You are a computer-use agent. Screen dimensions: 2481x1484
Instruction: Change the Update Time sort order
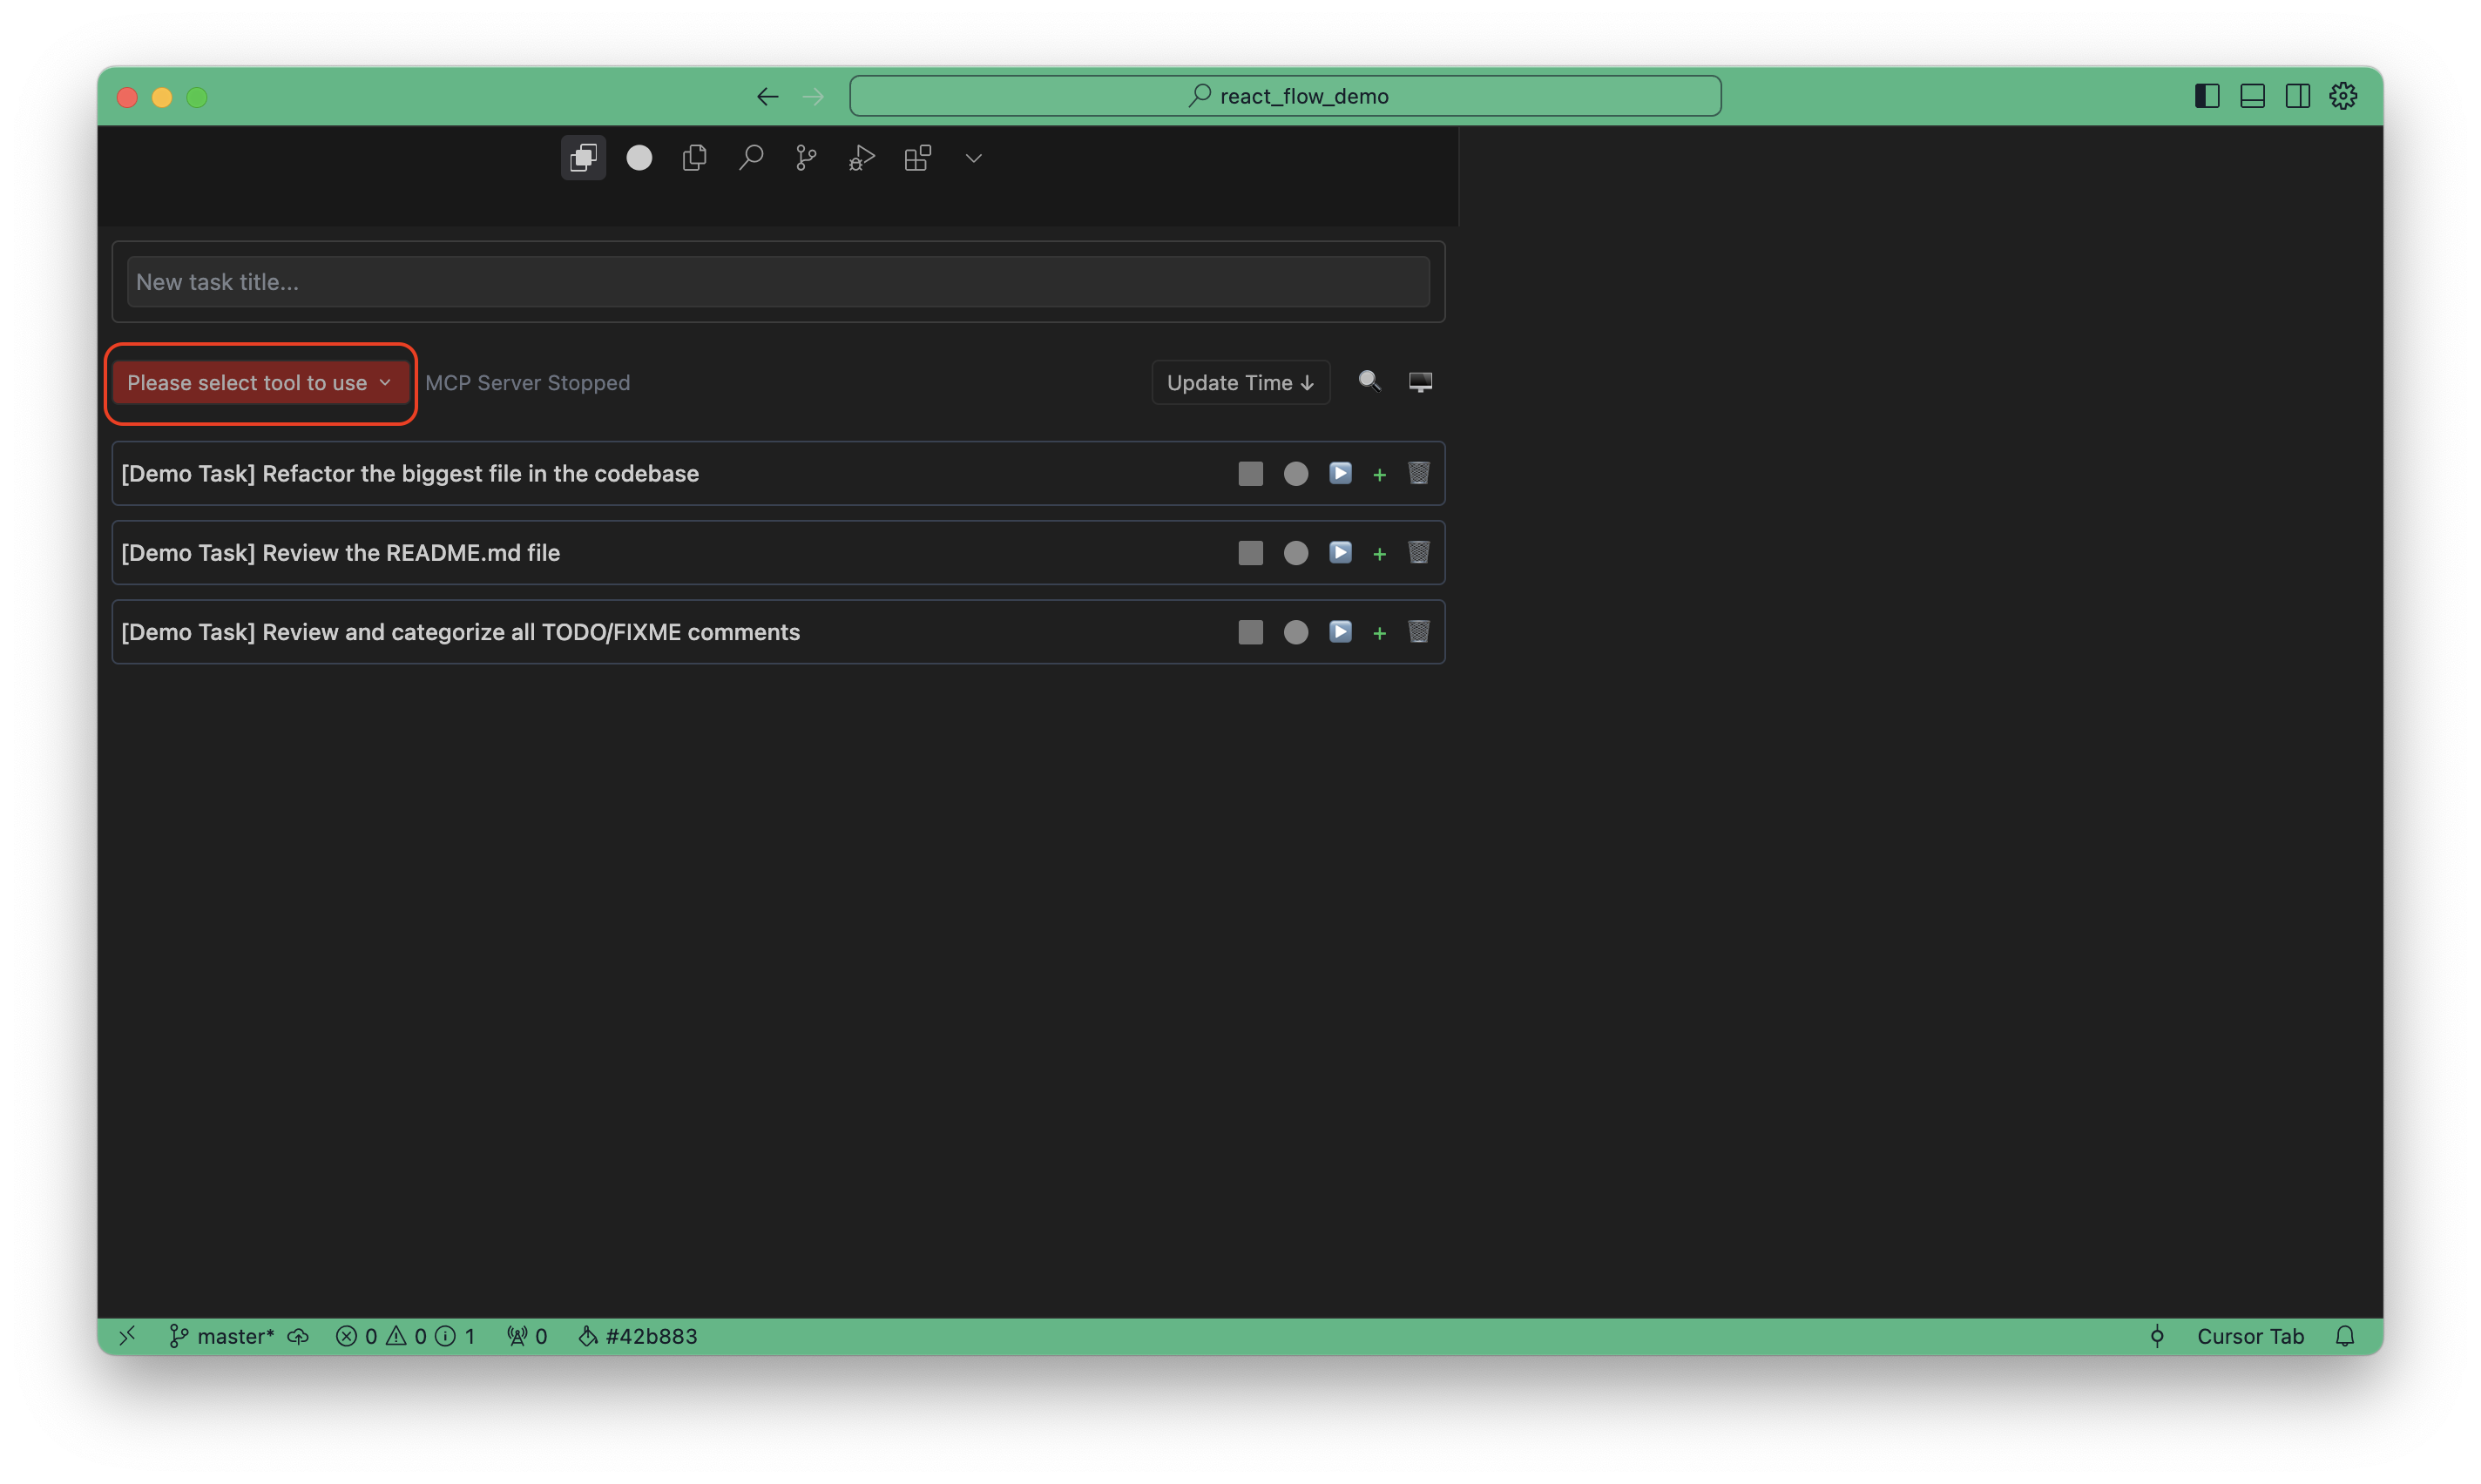(x=1240, y=383)
